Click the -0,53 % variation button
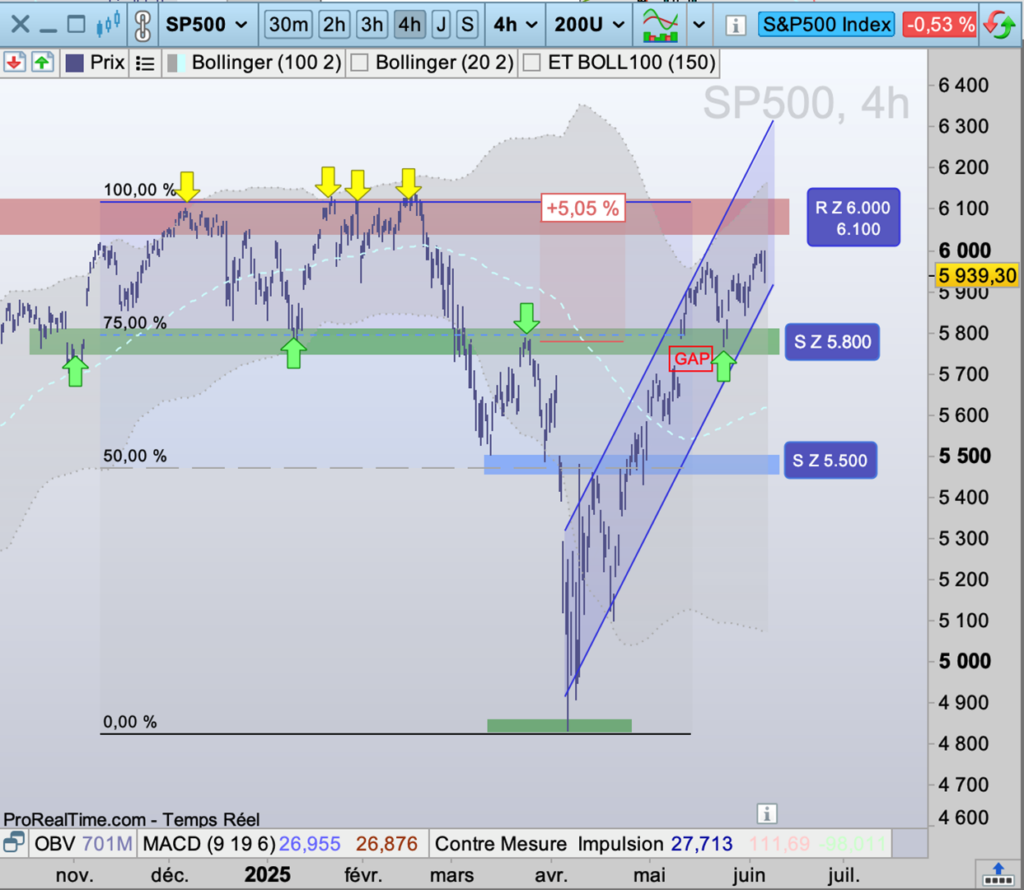 coord(940,25)
